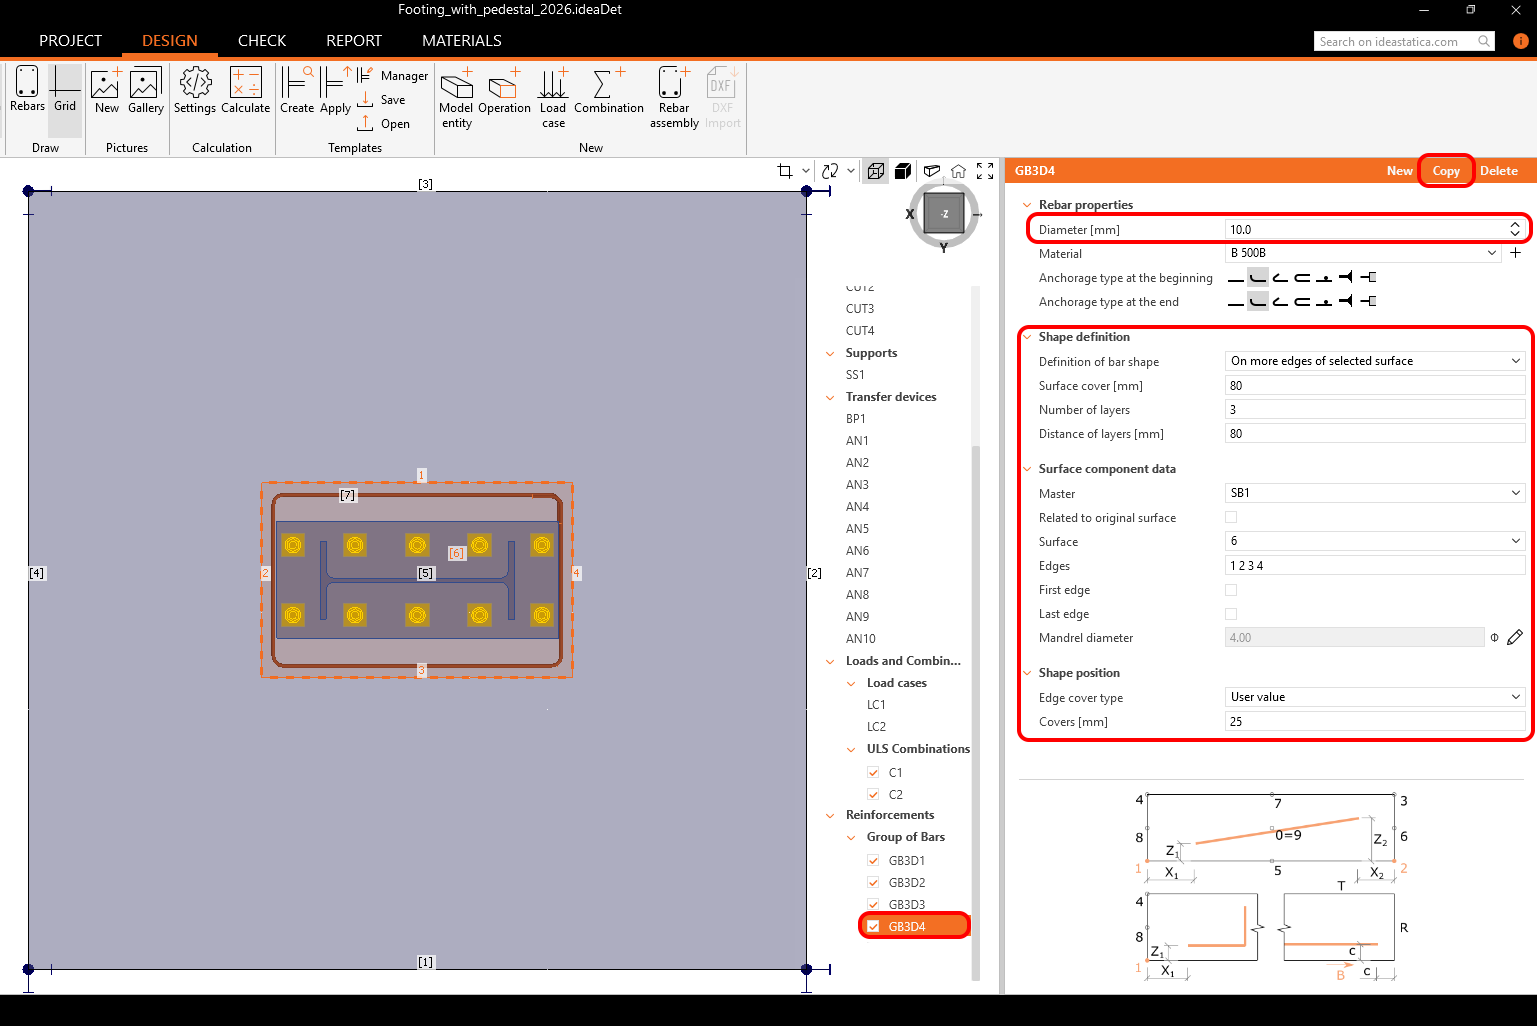Open the Definition of bar shape dropdown

(1374, 361)
